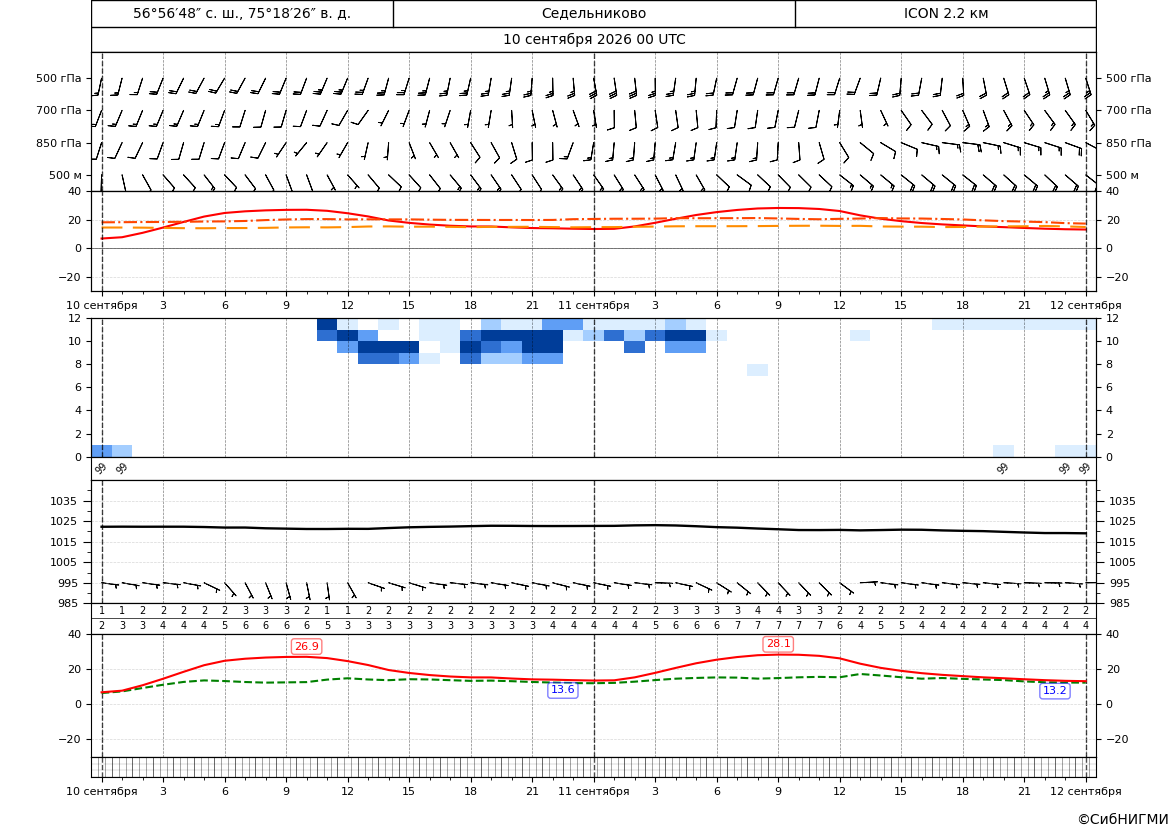
Task: Click the blue 13.2 minimum temperature label
Action: pyautogui.click(x=1054, y=691)
